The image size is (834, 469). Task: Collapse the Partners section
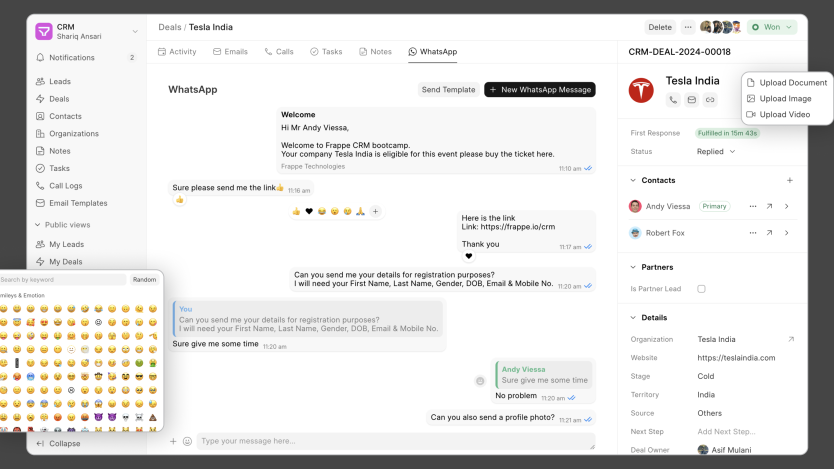pyautogui.click(x=633, y=267)
